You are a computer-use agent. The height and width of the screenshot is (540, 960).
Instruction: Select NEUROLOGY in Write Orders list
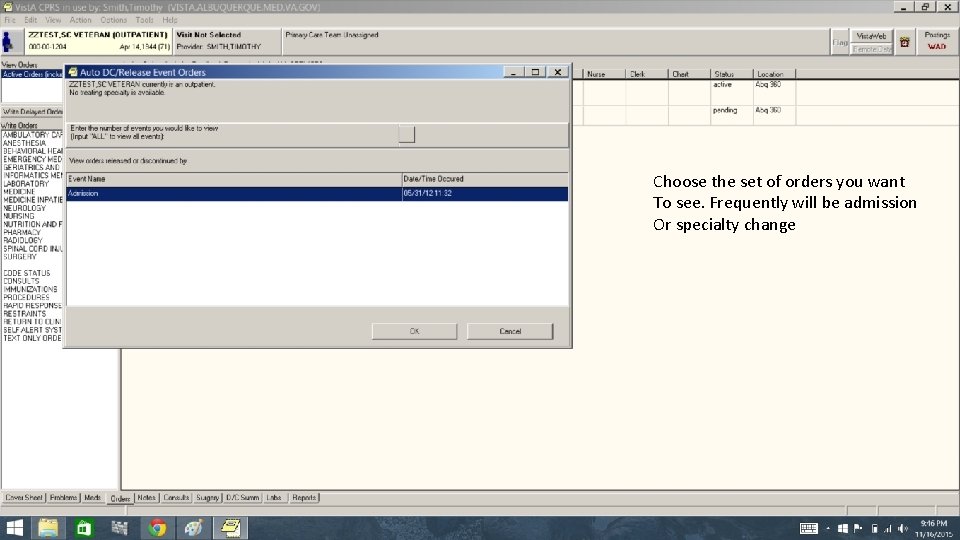tap(24, 208)
